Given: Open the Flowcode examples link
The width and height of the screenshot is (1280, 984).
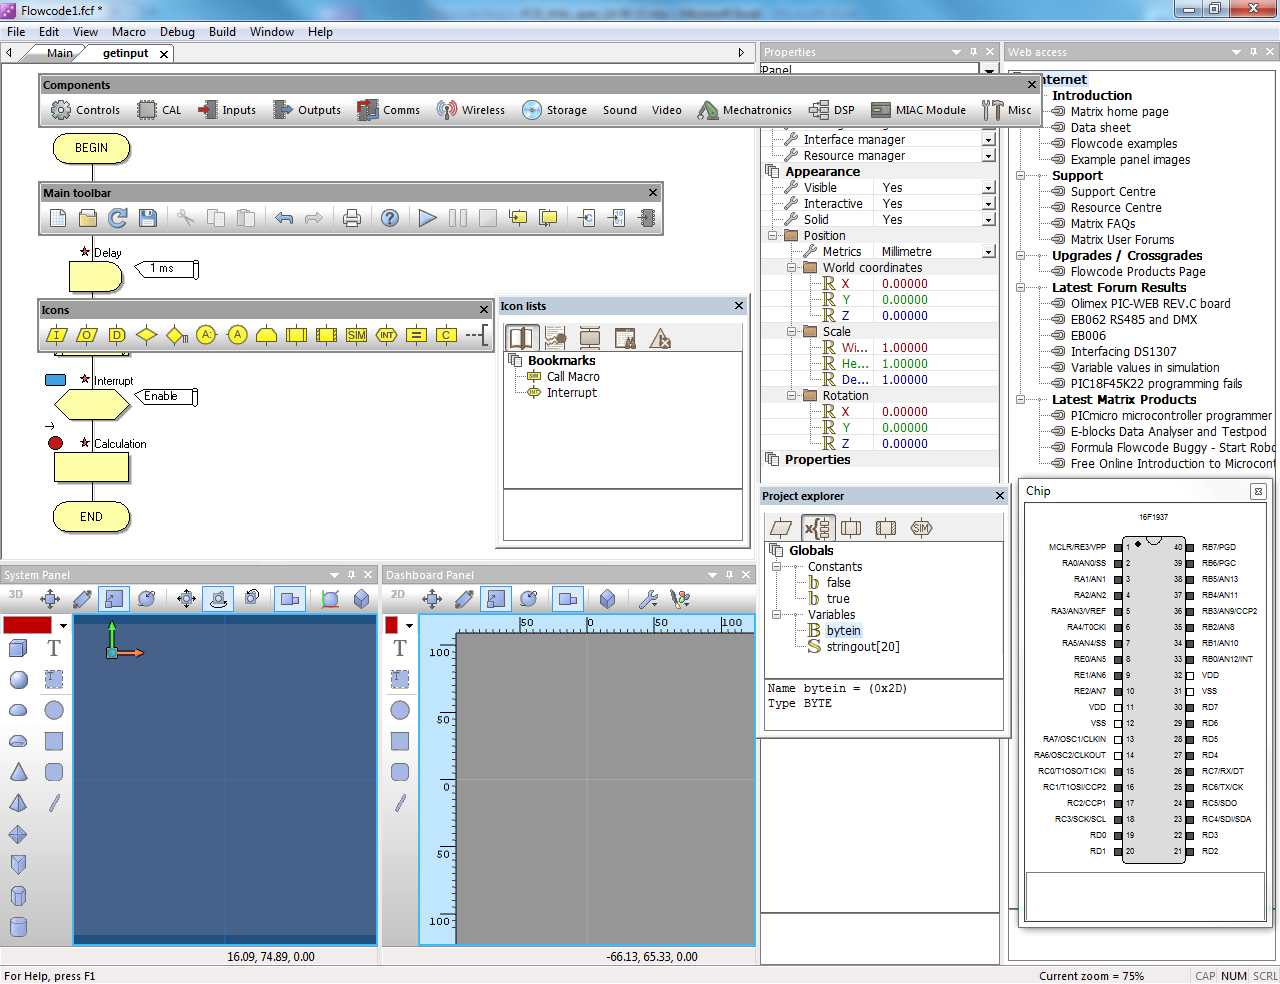Looking at the screenshot, I should [x=1123, y=144].
